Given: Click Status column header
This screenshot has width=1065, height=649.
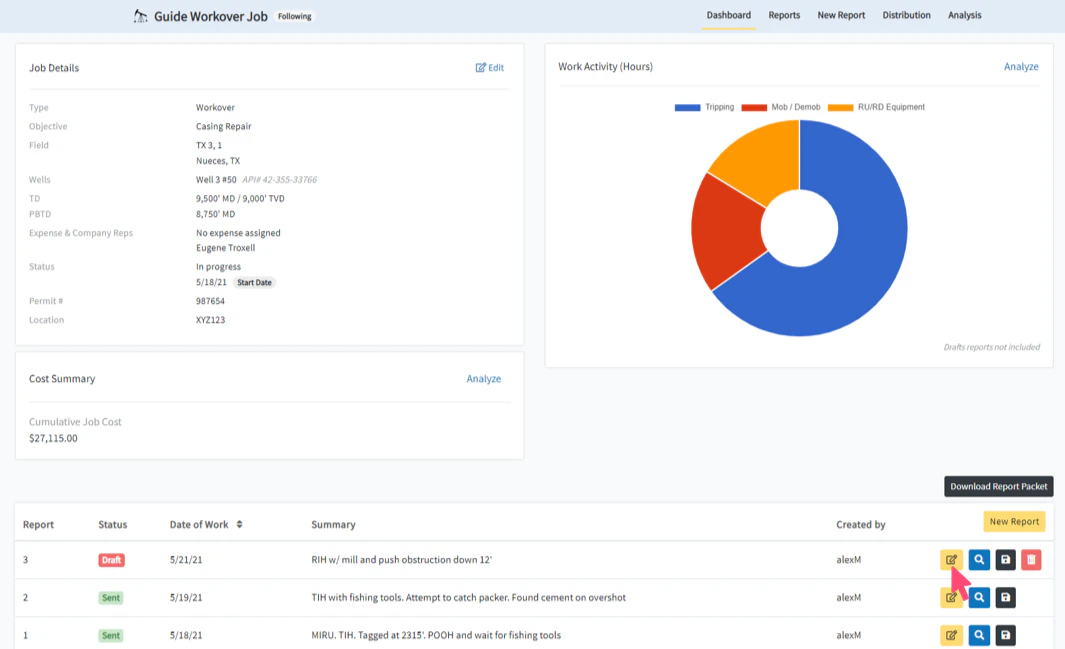Looking at the screenshot, I should pos(112,525).
